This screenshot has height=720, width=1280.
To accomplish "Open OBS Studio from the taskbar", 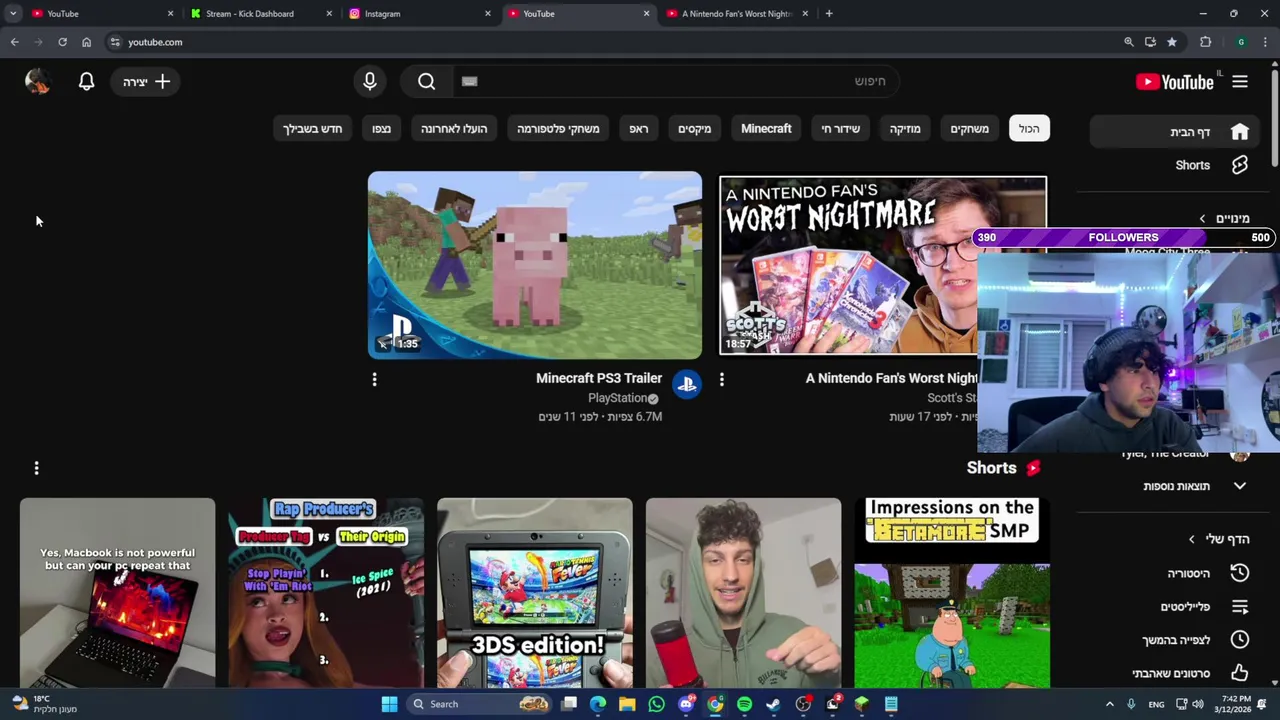I will coord(803,704).
